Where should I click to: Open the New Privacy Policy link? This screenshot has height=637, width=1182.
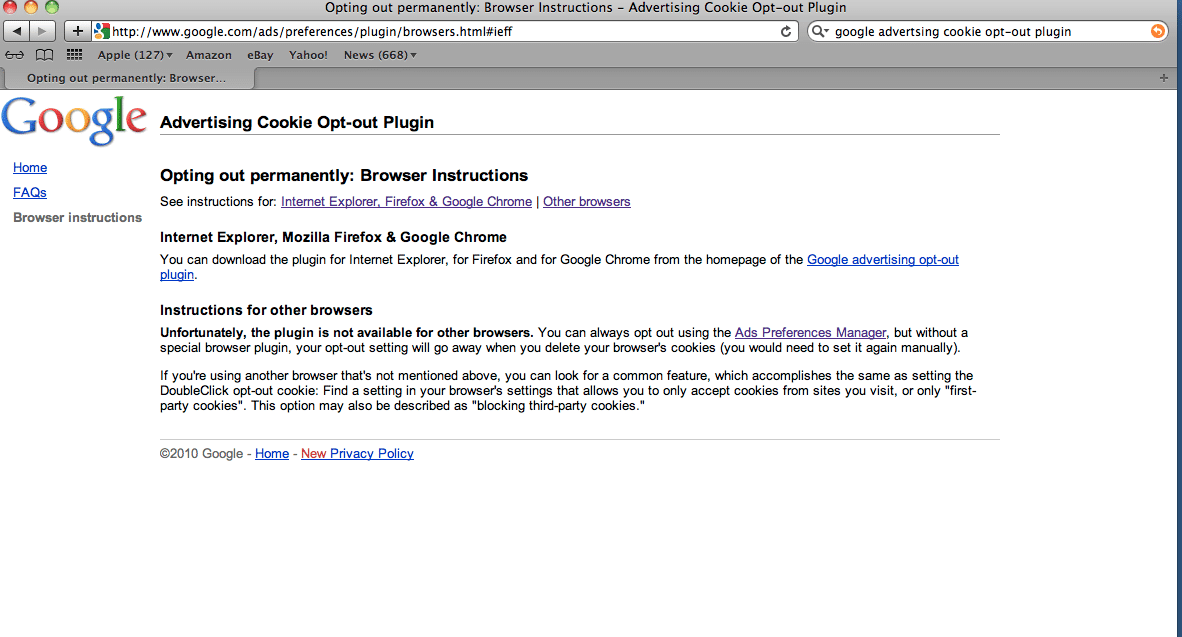click(x=357, y=453)
